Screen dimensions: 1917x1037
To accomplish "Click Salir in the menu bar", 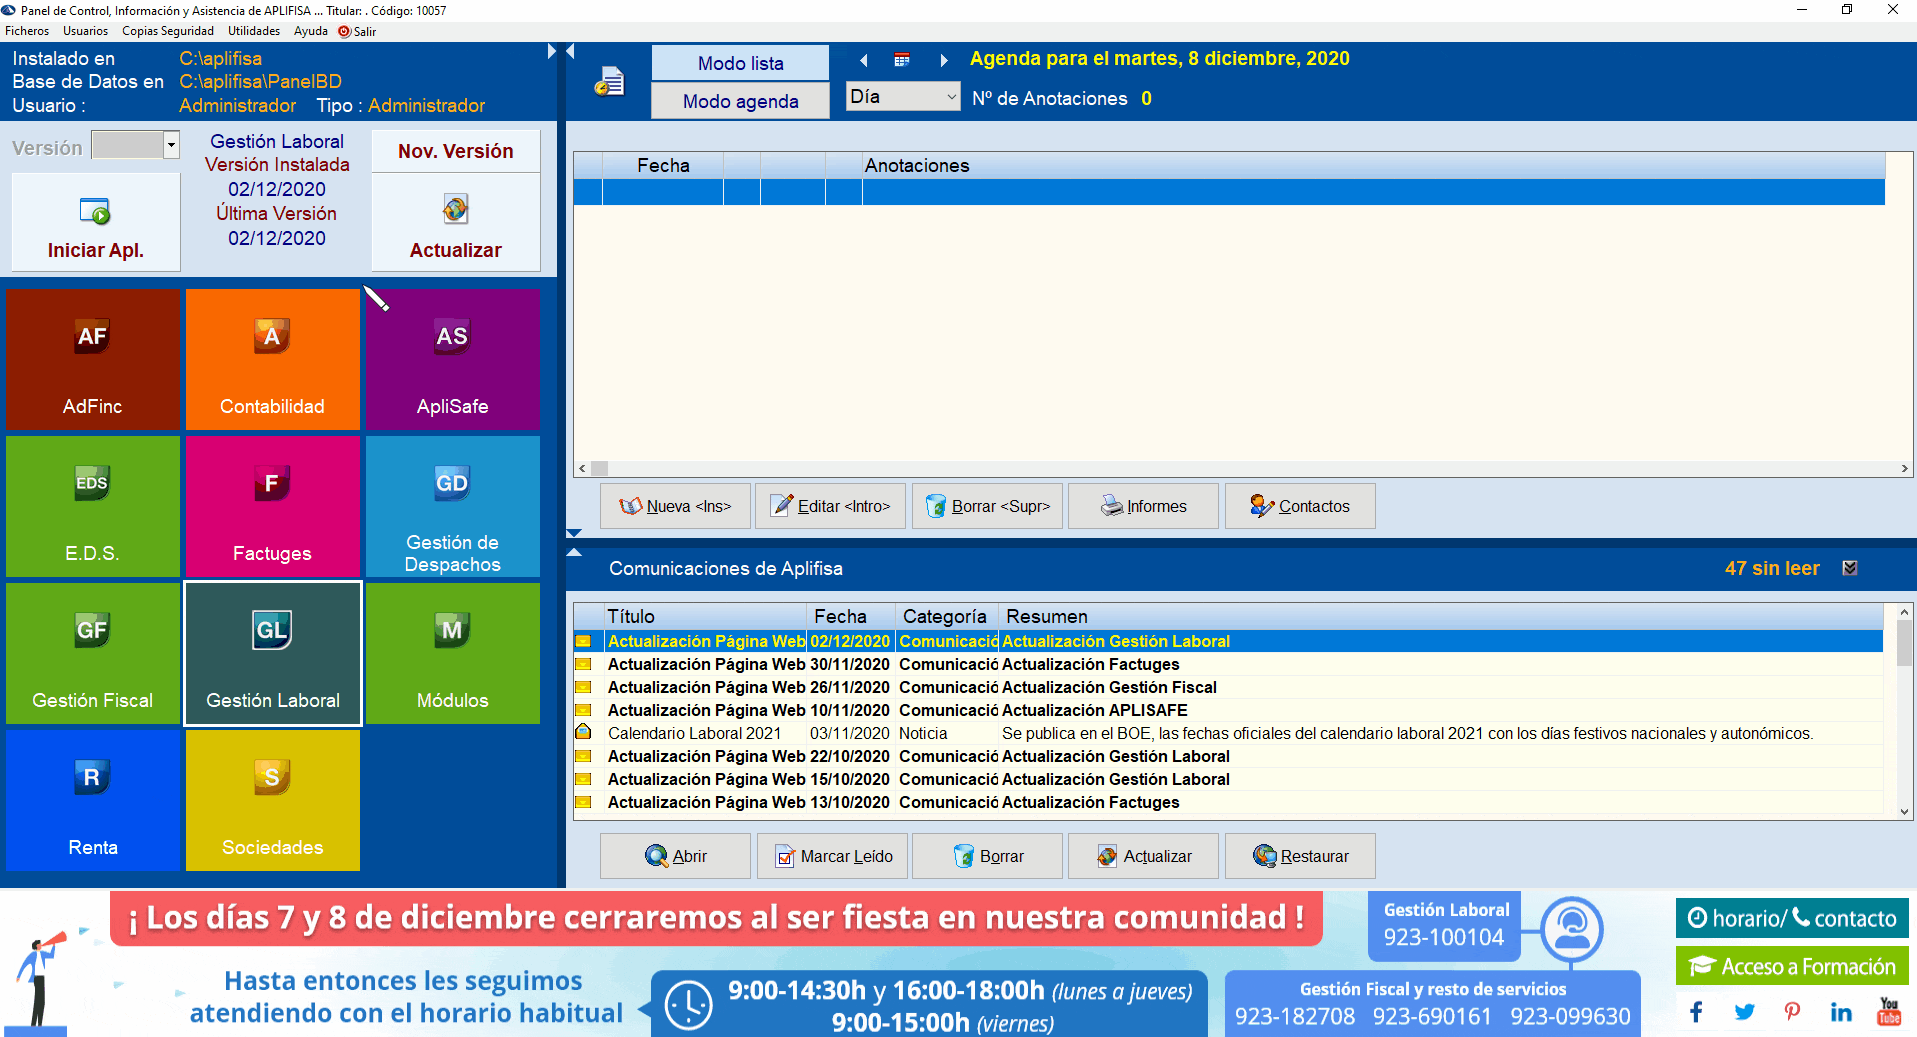I will [358, 31].
